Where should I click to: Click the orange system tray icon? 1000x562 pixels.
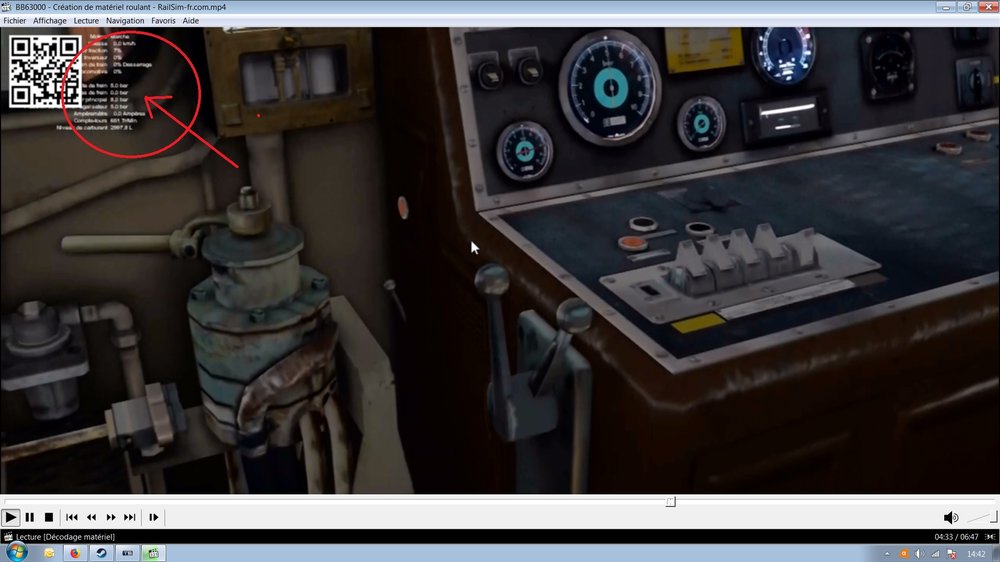[904, 554]
